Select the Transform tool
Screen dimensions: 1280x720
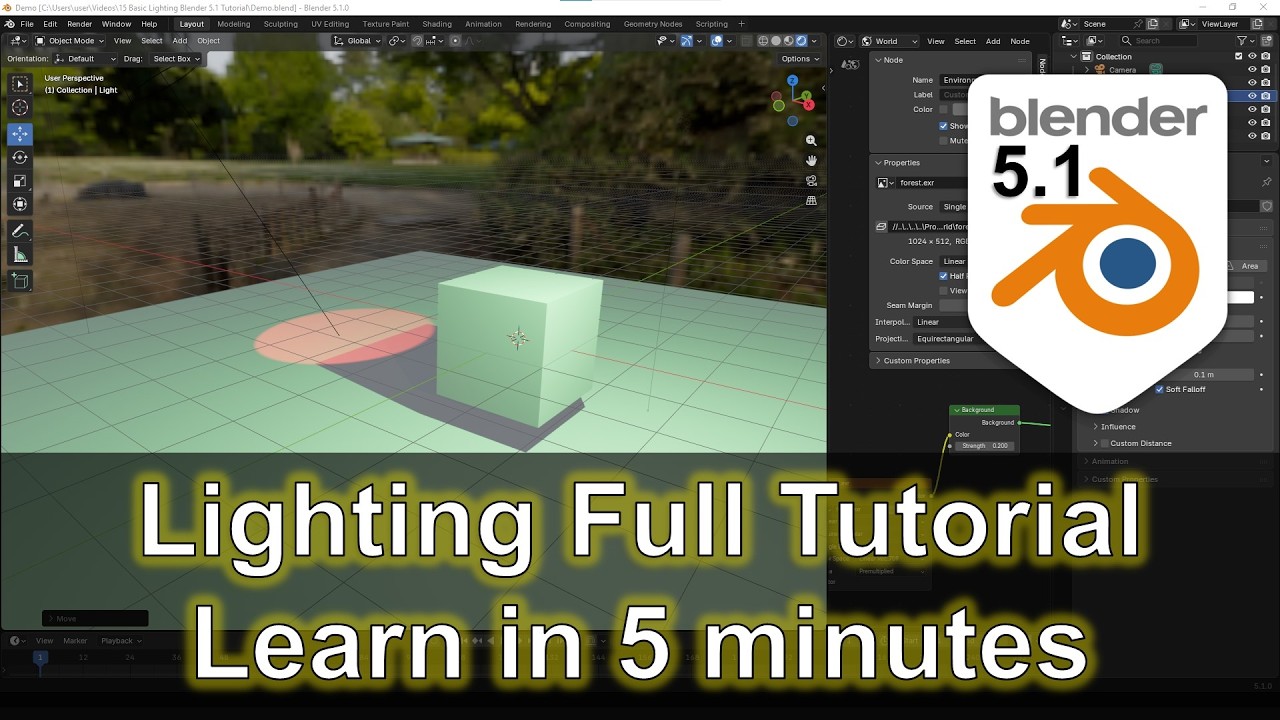pos(20,205)
